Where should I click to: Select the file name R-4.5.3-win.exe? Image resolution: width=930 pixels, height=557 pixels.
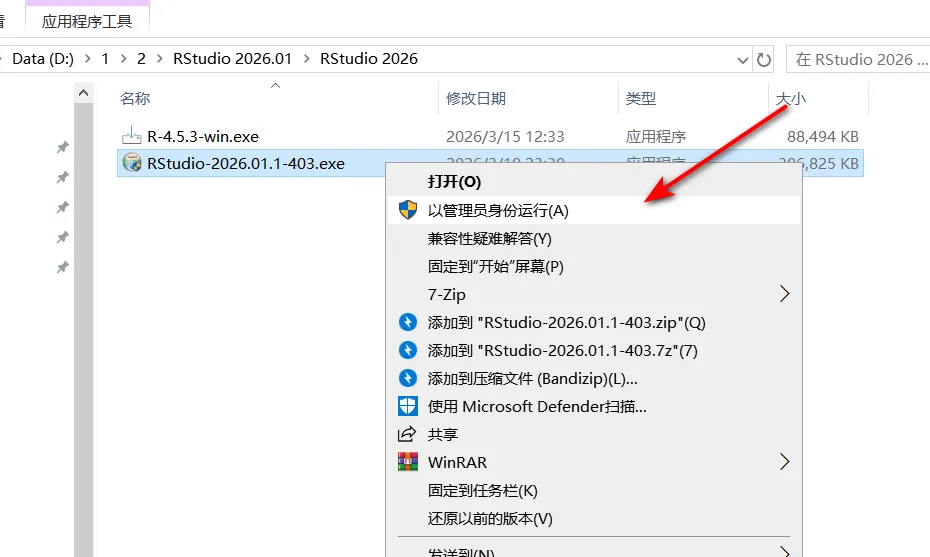(x=203, y=136)
